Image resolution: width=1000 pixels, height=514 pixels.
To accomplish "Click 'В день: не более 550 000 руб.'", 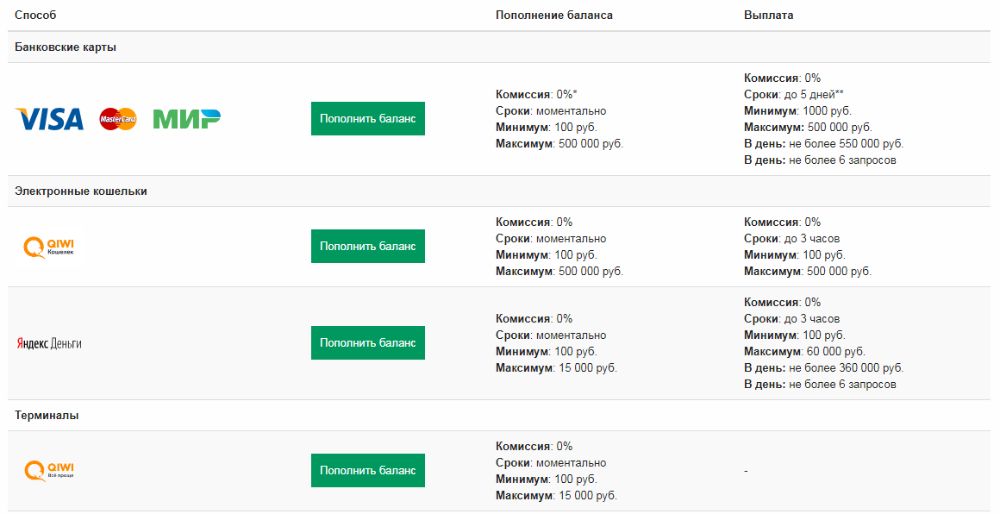I will click(x=823, y=144).
